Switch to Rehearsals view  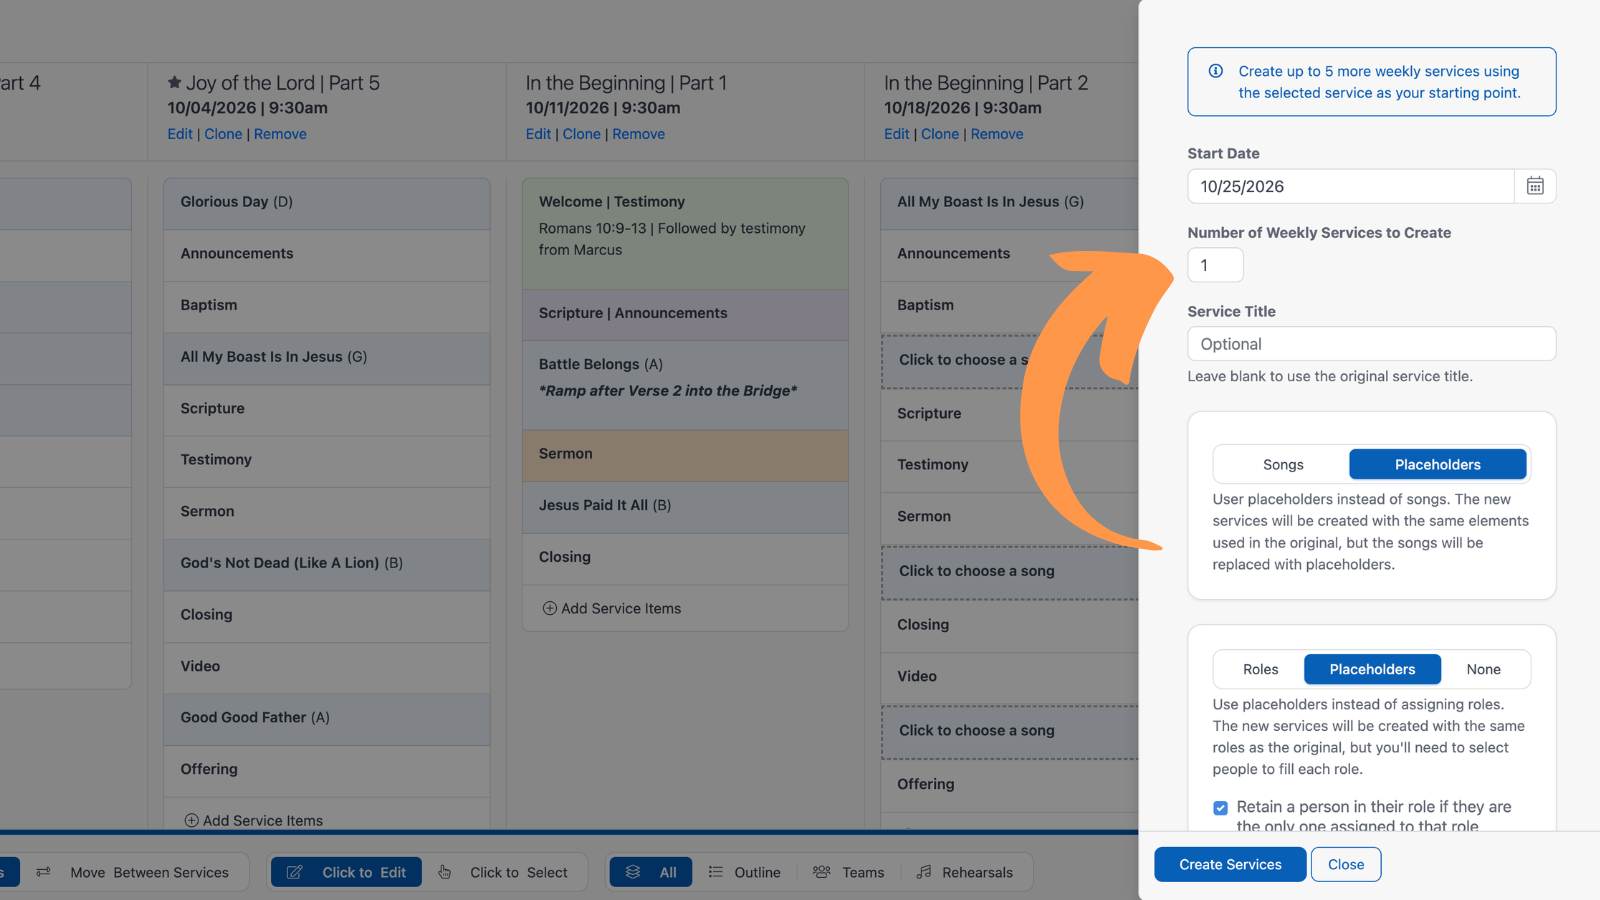966,872
